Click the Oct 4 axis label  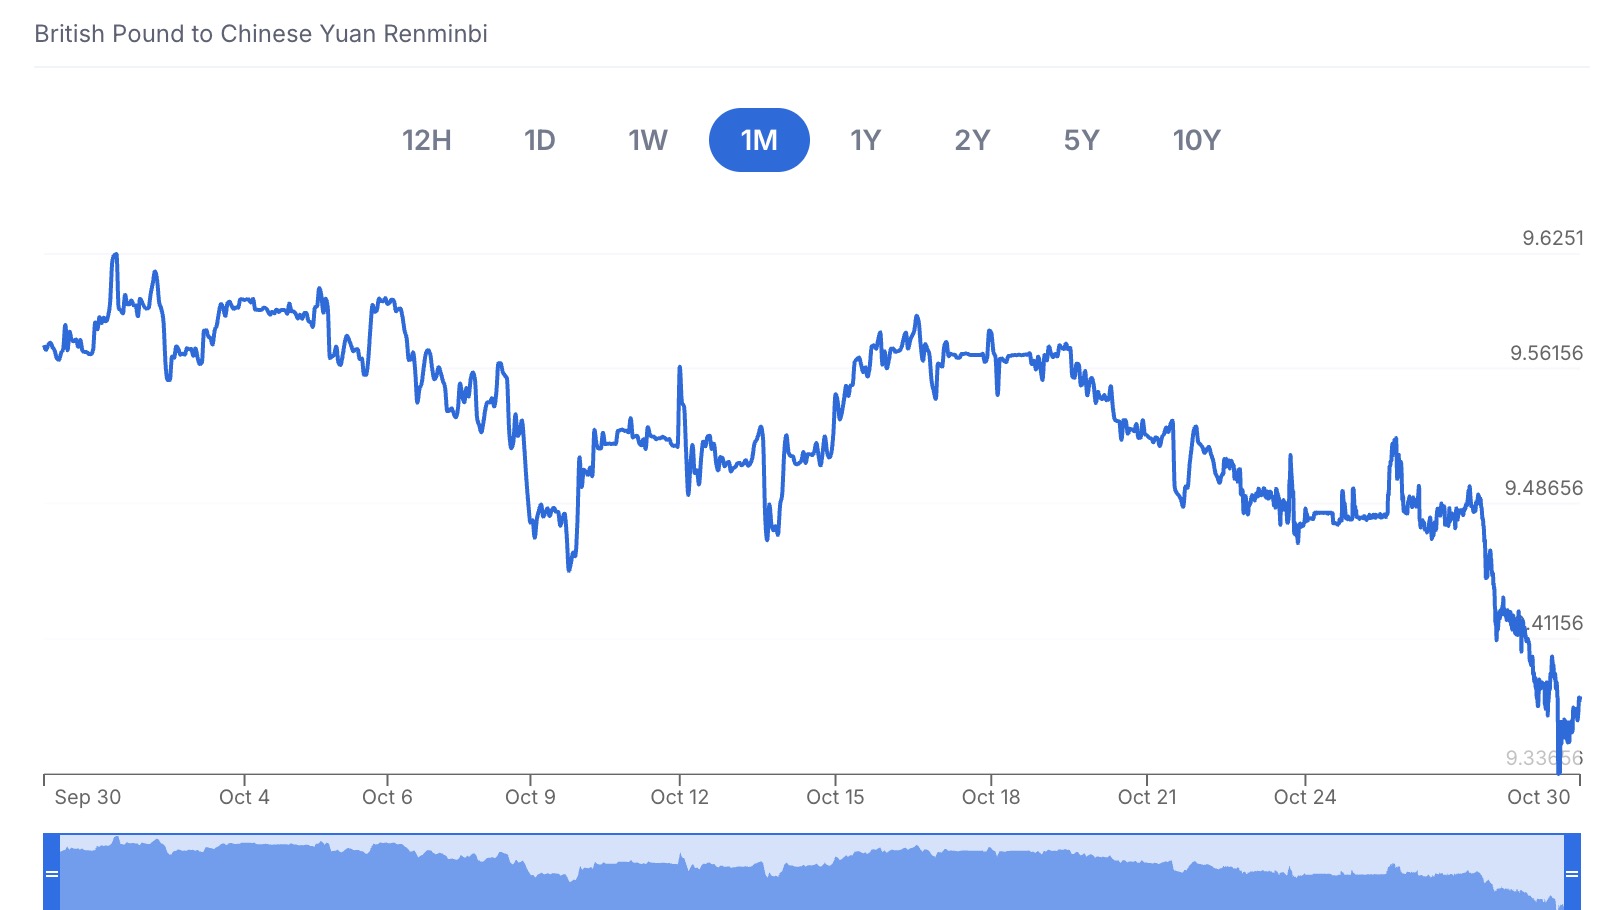[244, 797]
